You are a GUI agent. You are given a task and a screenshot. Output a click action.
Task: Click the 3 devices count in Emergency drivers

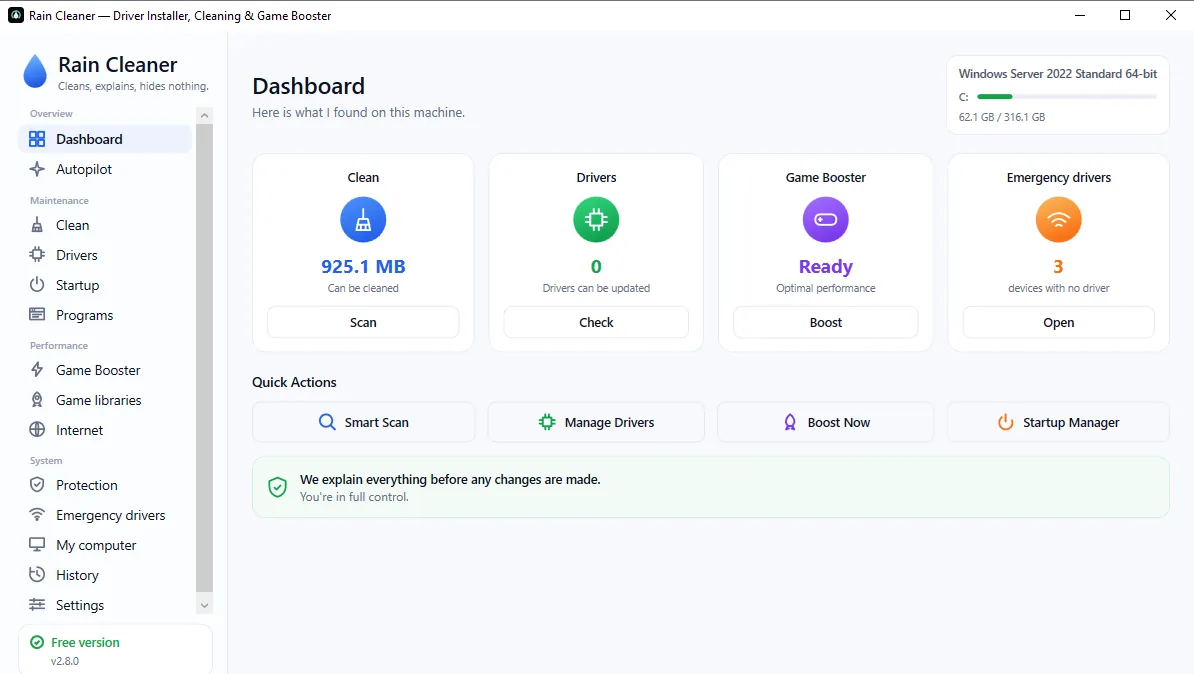pos(1058,267)
